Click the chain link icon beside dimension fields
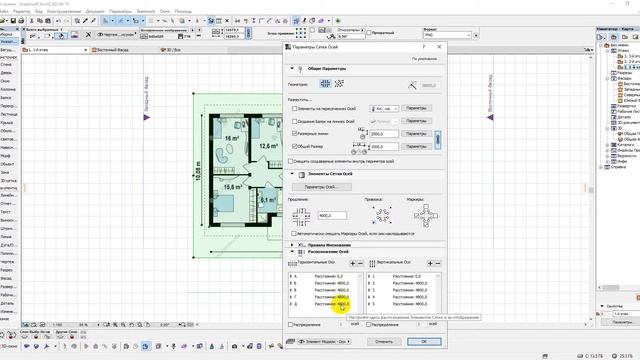The height and width of the screenshot is (360, 640). (x=438, y=140)
